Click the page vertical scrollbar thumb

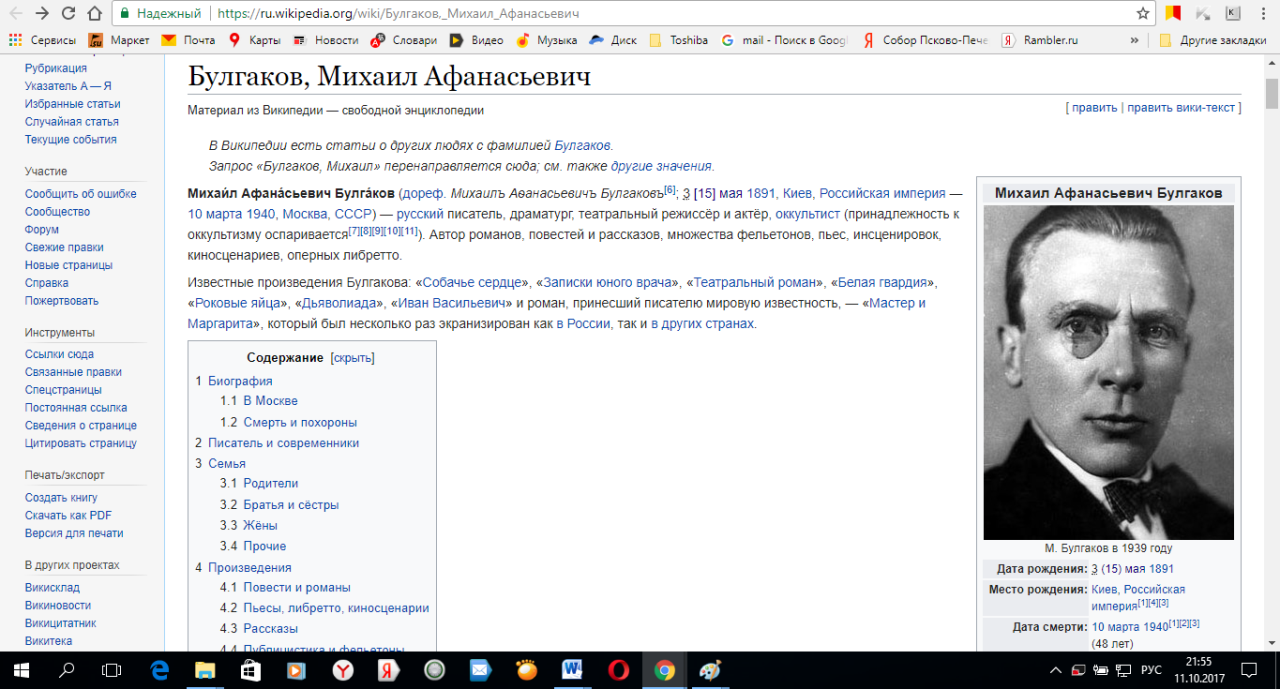tap(1272, 93)
